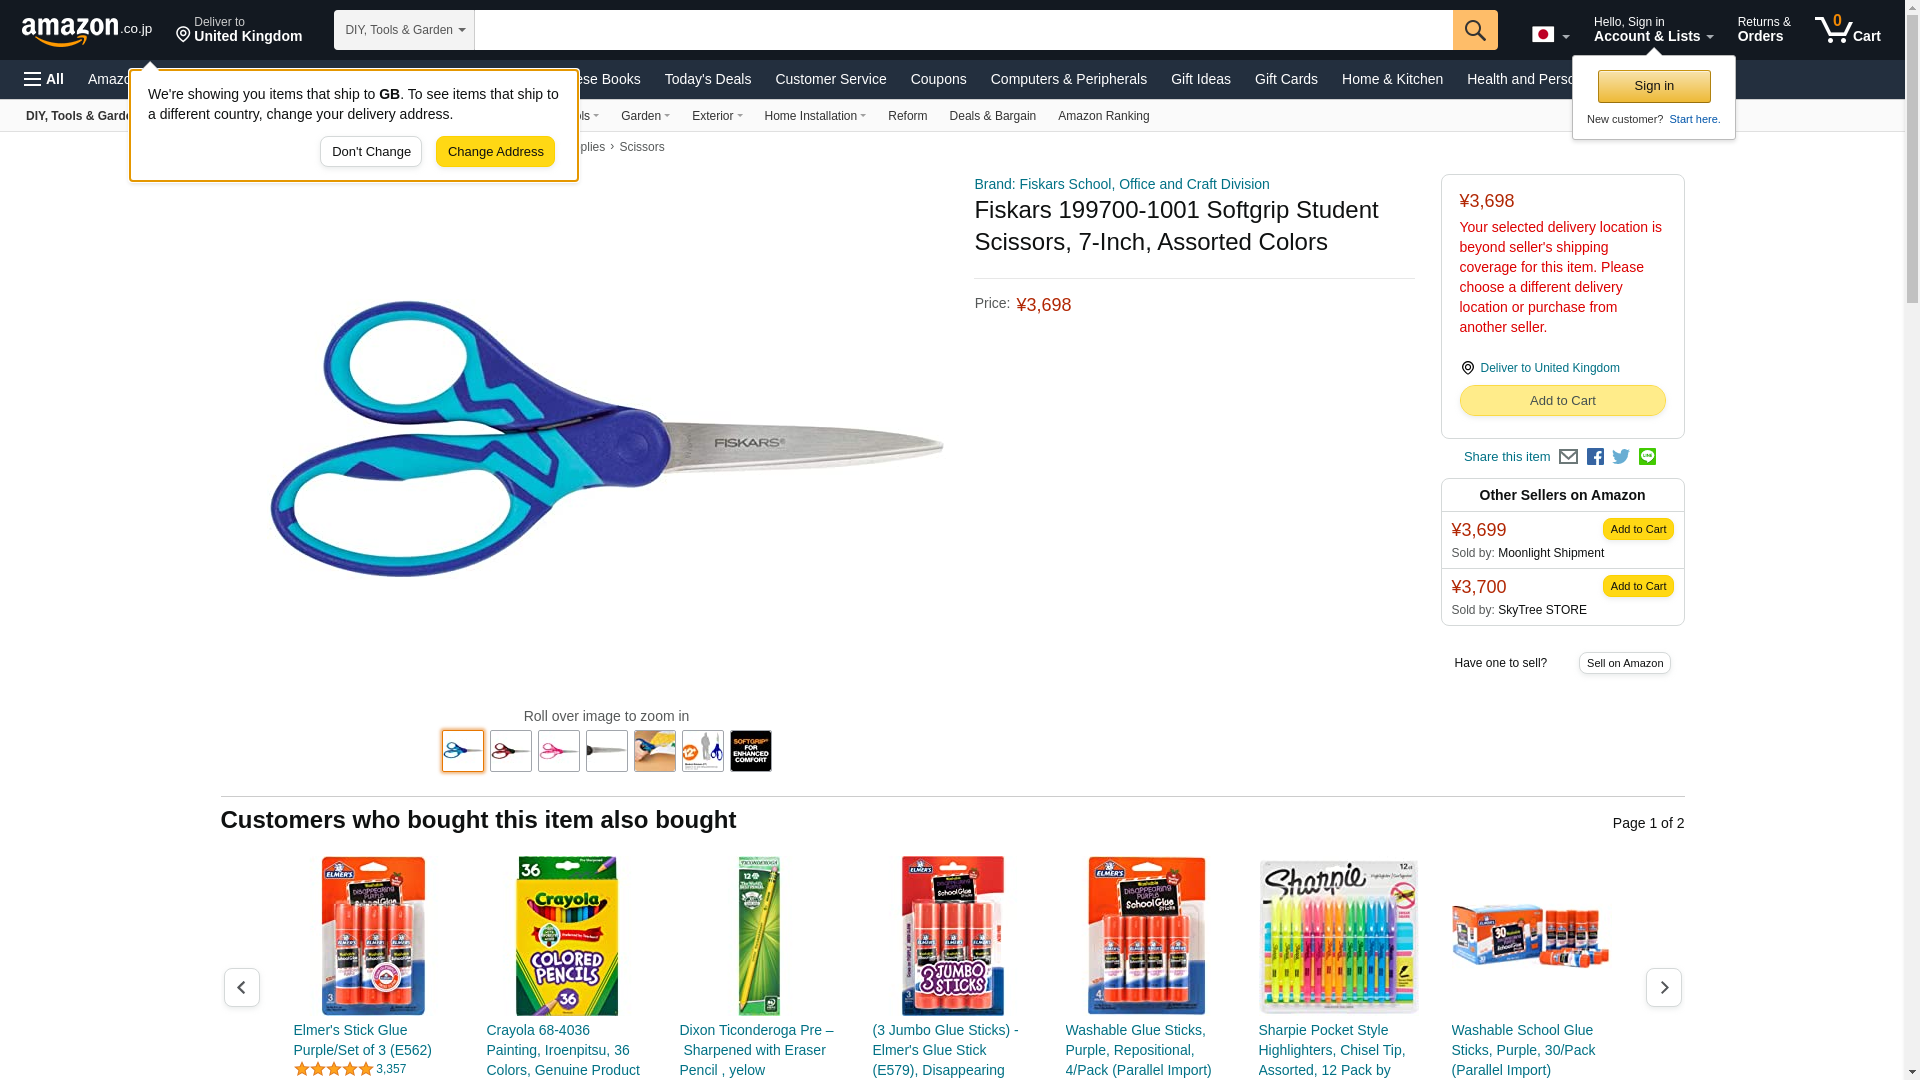Expand the DIY, Tools & Garden search category dropdown
Image resolution: width=1920 pixels, height=1080 pixels.
pos(404,30)
